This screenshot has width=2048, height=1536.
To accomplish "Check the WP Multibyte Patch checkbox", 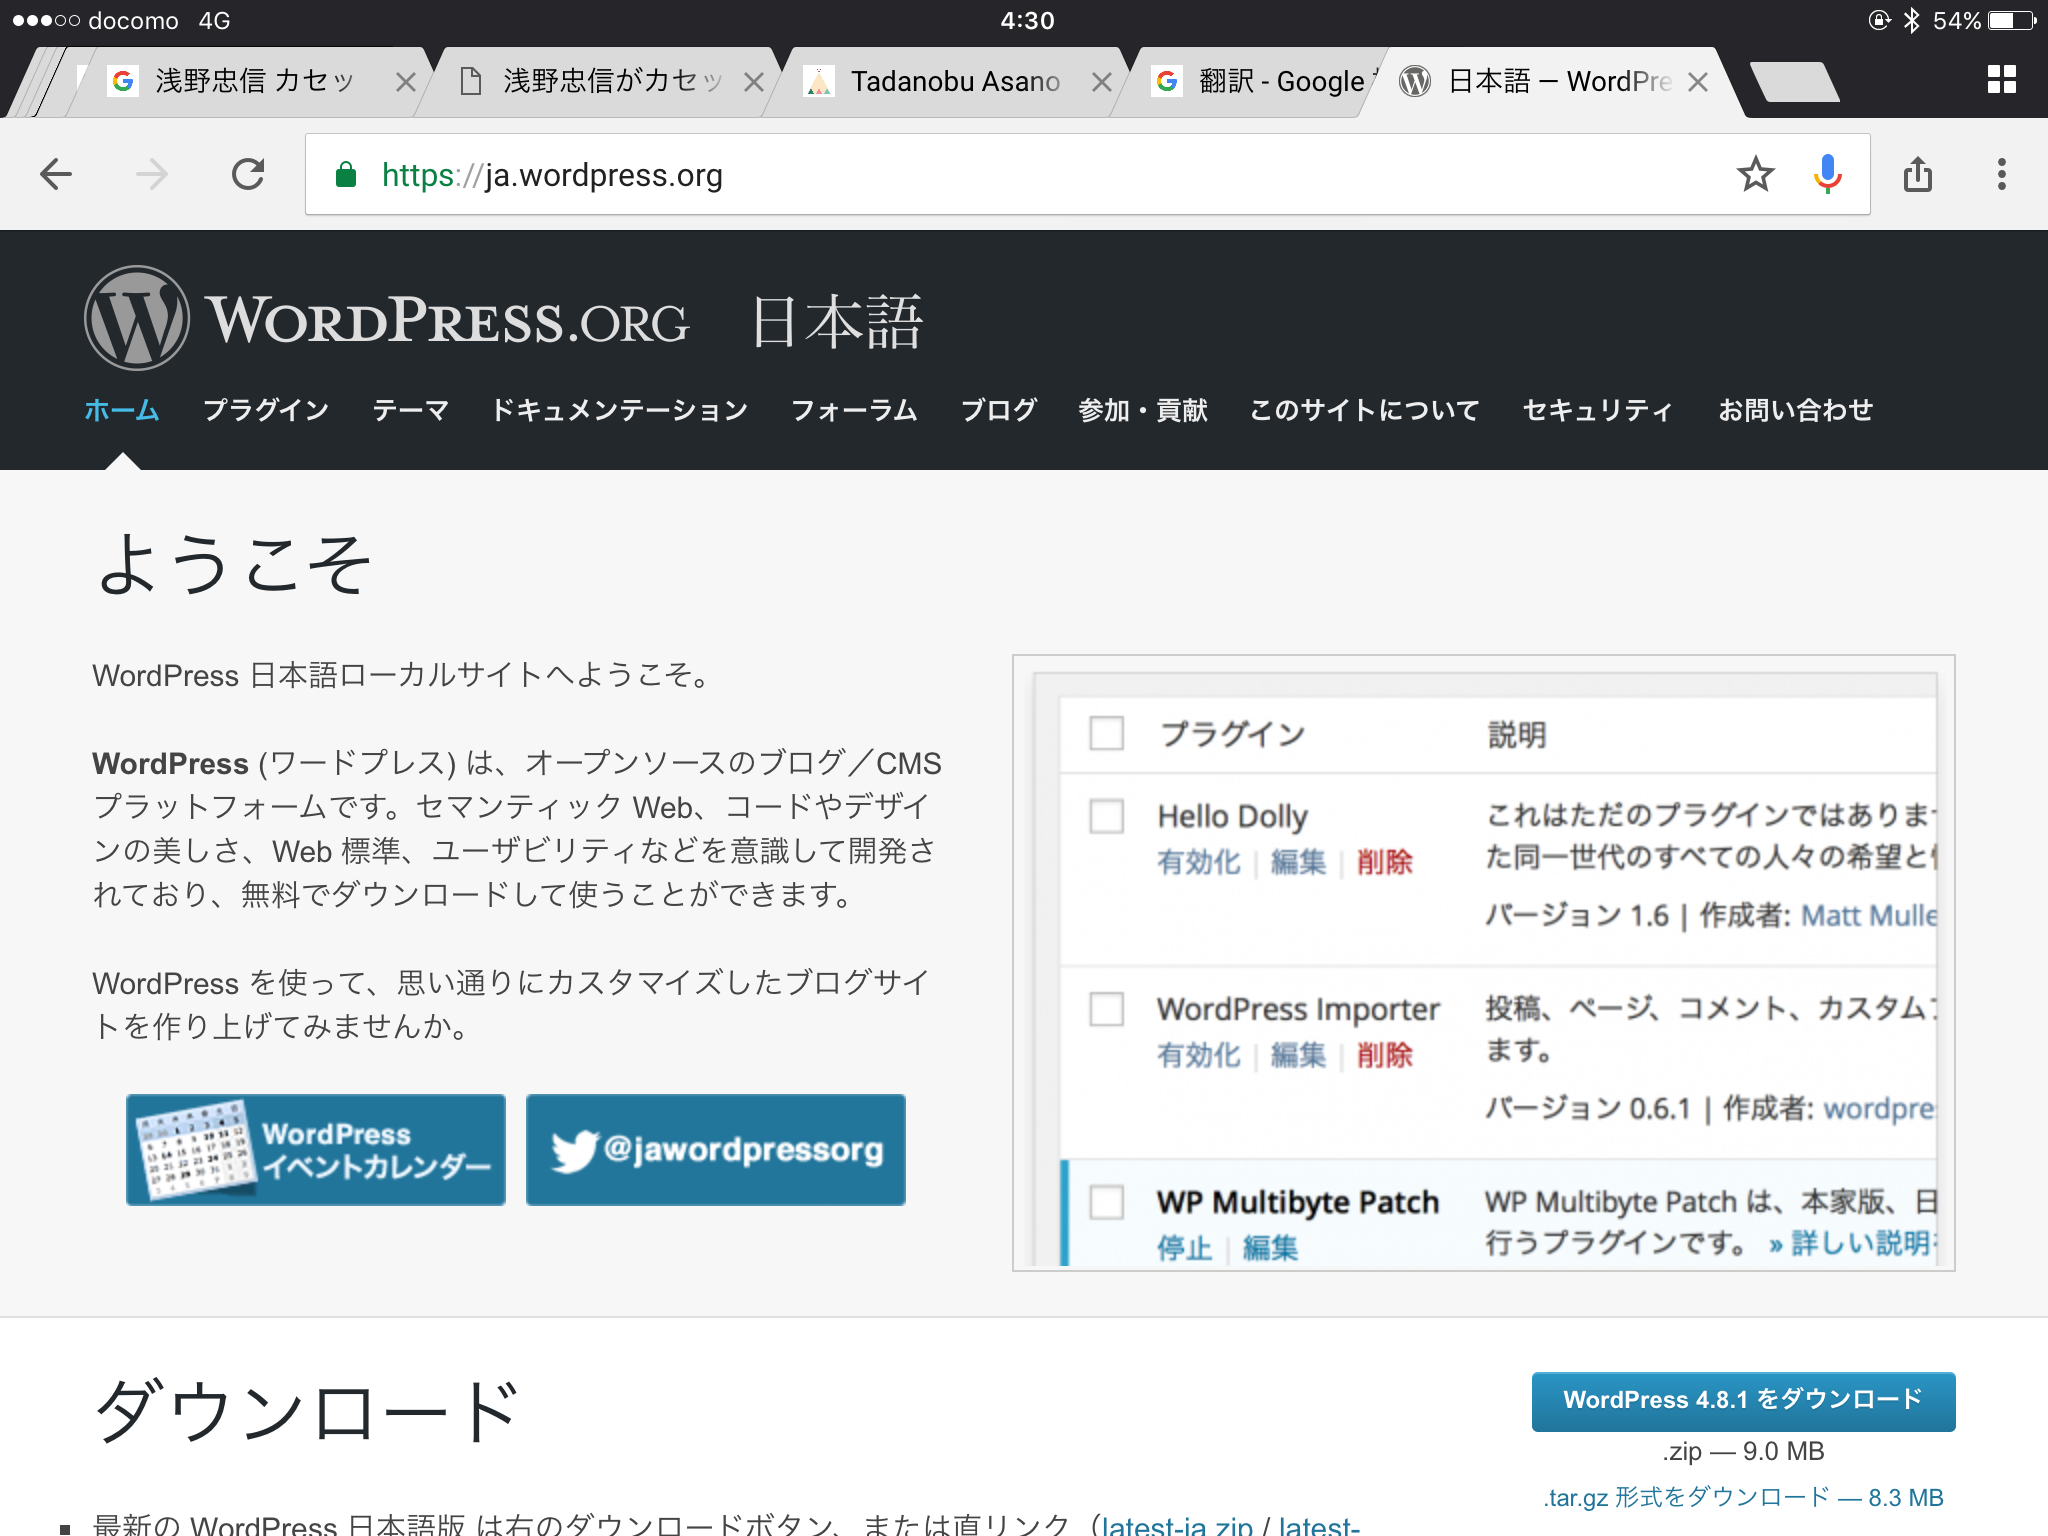I will [1107, 1202].
